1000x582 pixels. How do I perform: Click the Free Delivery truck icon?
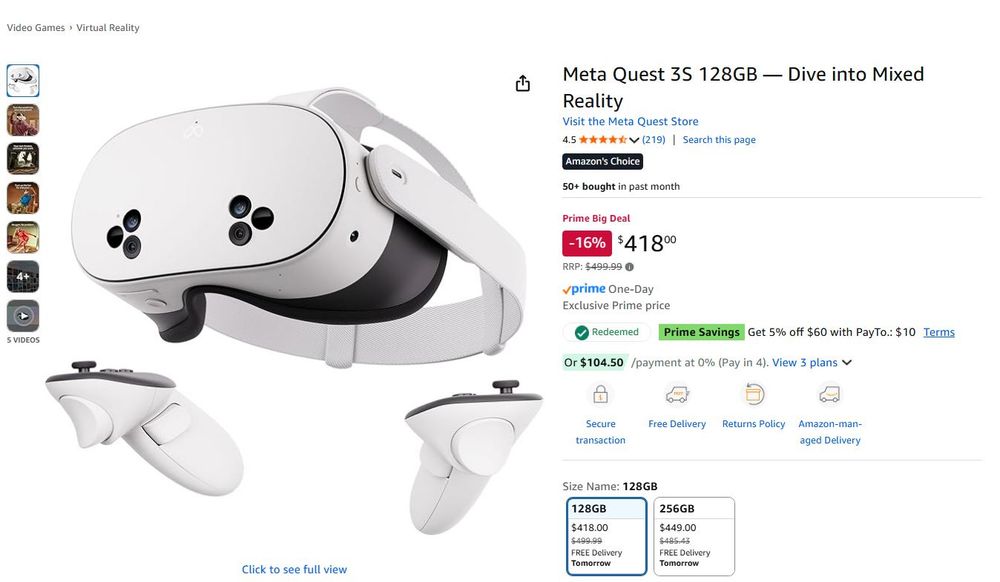[x=677, y=395]
